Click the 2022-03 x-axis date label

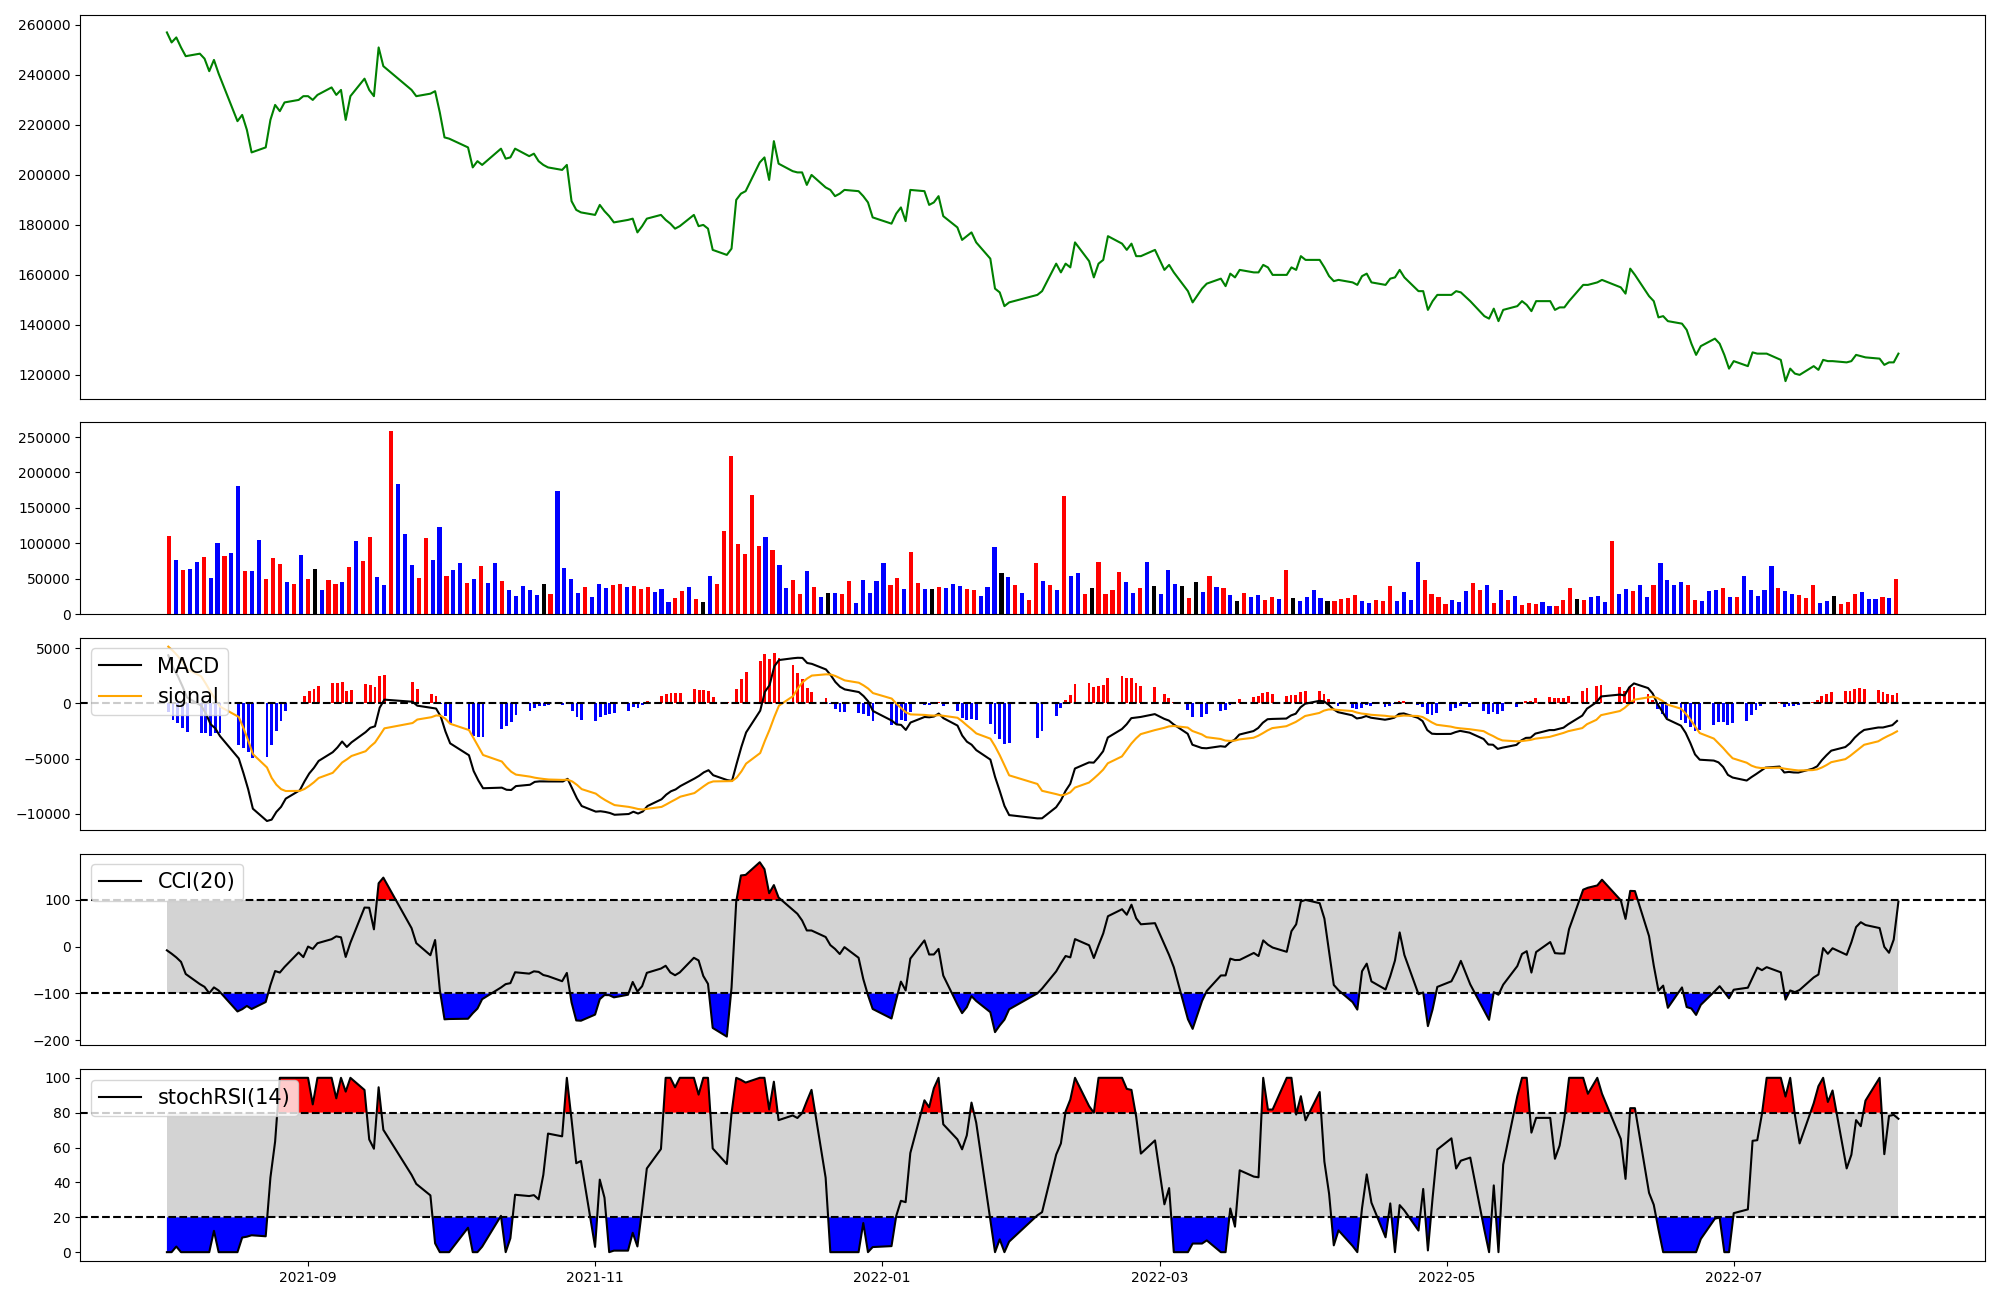pyautogui.click(x=1160, y=1277)
